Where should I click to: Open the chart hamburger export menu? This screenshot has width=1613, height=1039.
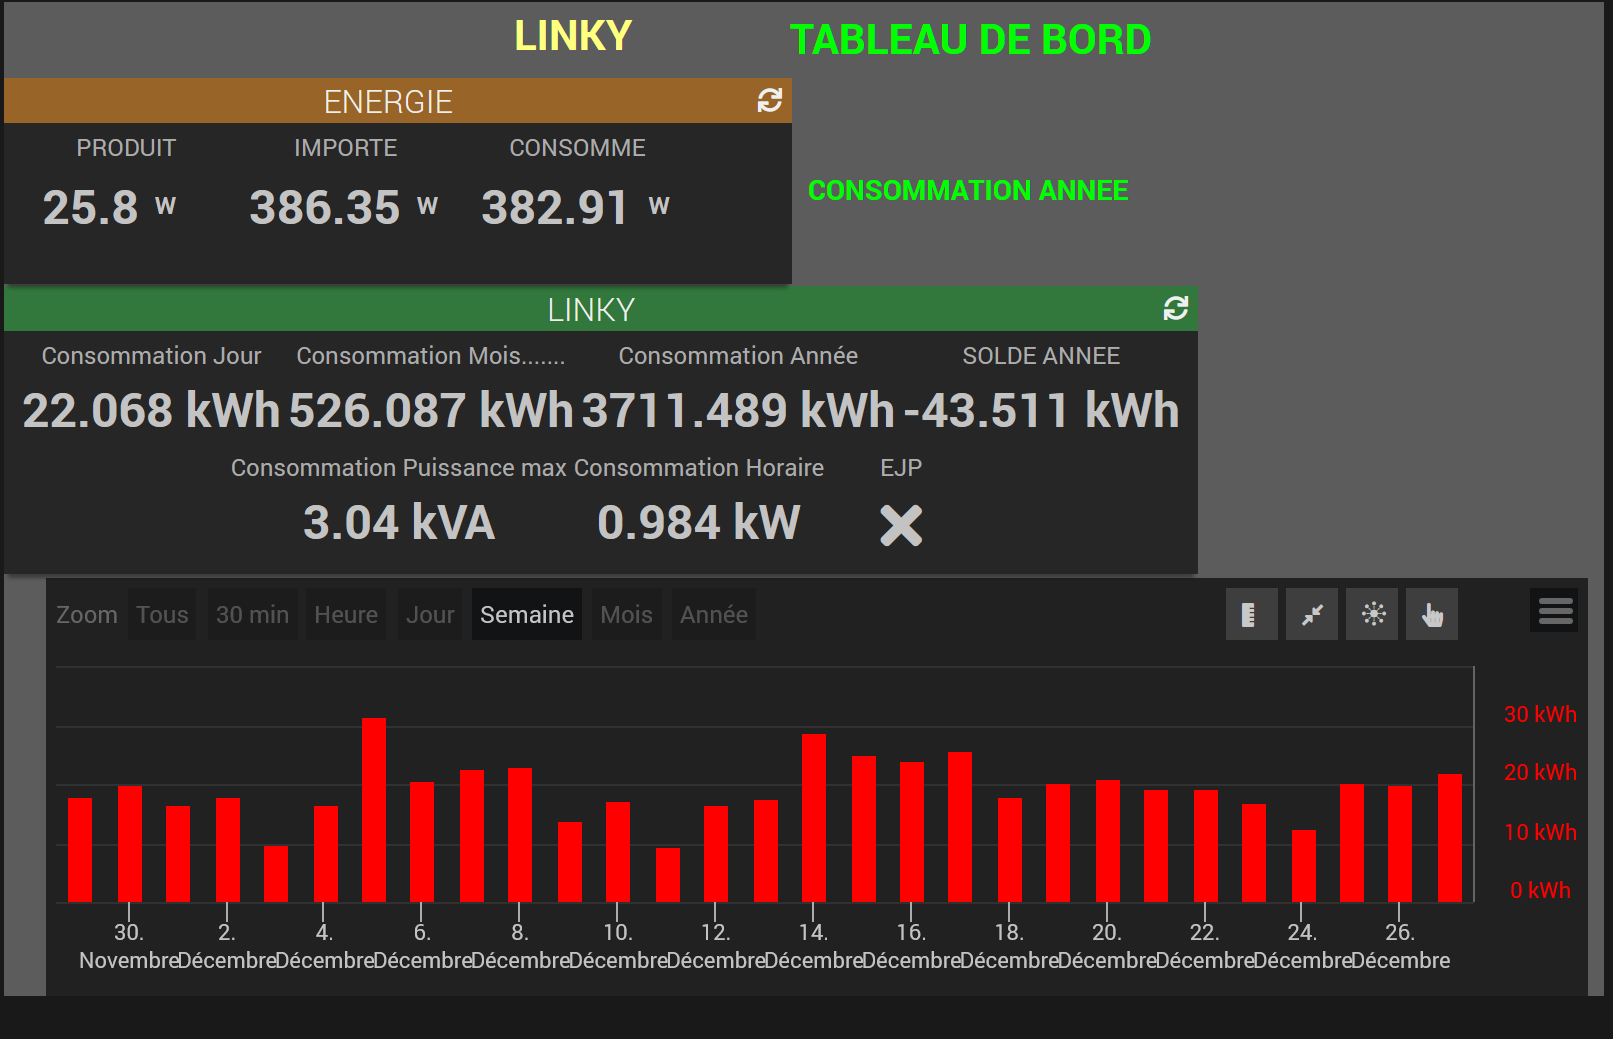click(1554, 610)
